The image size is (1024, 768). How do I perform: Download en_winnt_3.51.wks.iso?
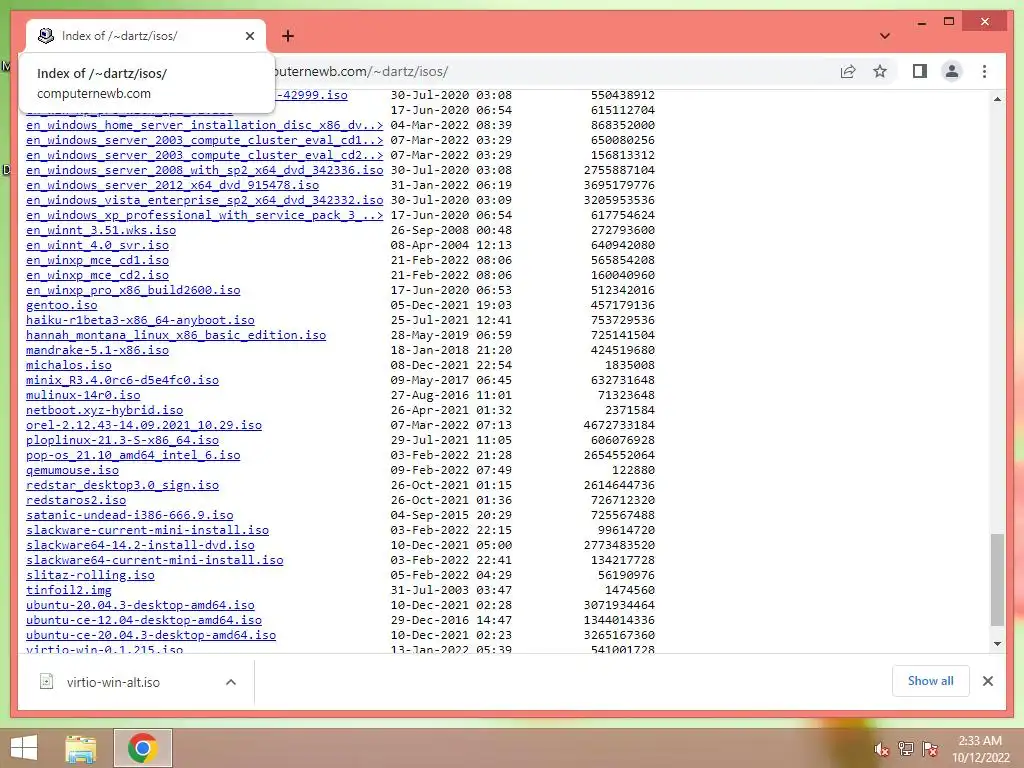101,230
